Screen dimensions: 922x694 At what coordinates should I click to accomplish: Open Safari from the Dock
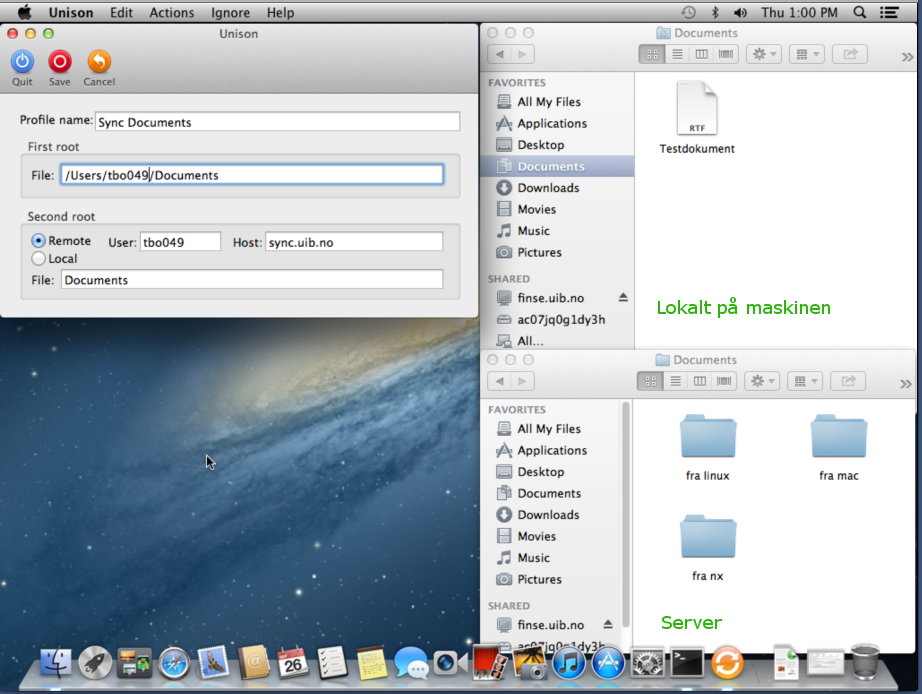click(174, 662)
